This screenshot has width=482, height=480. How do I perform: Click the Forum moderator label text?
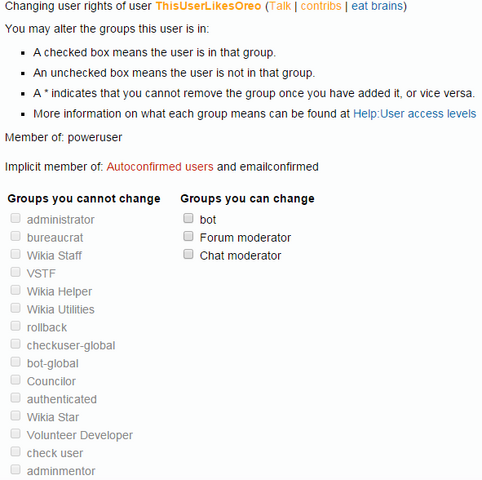tap(245, 238)
